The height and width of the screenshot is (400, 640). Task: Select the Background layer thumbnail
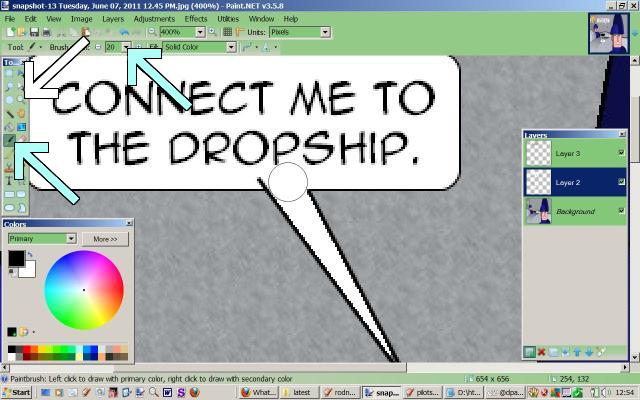coord(538,211)
